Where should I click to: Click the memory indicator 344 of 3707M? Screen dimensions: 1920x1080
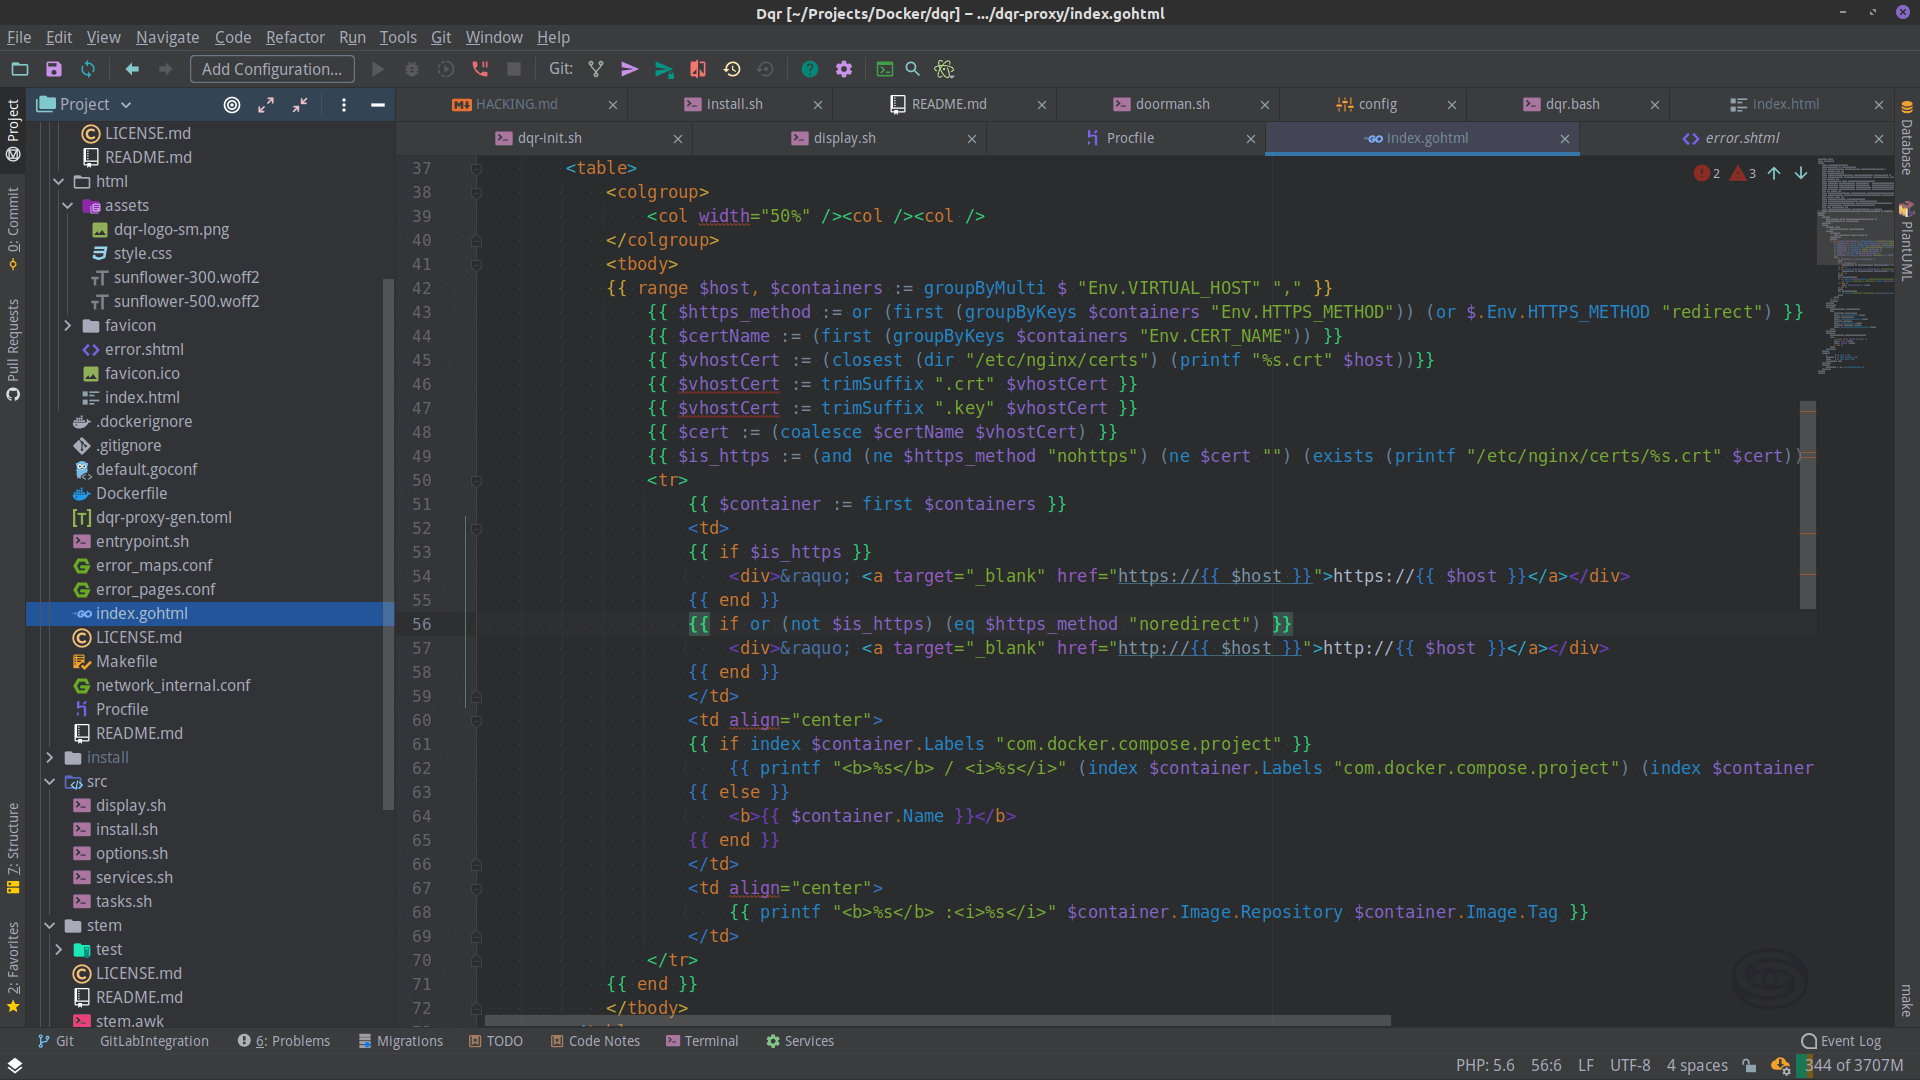click(x=1854, y=1066)
